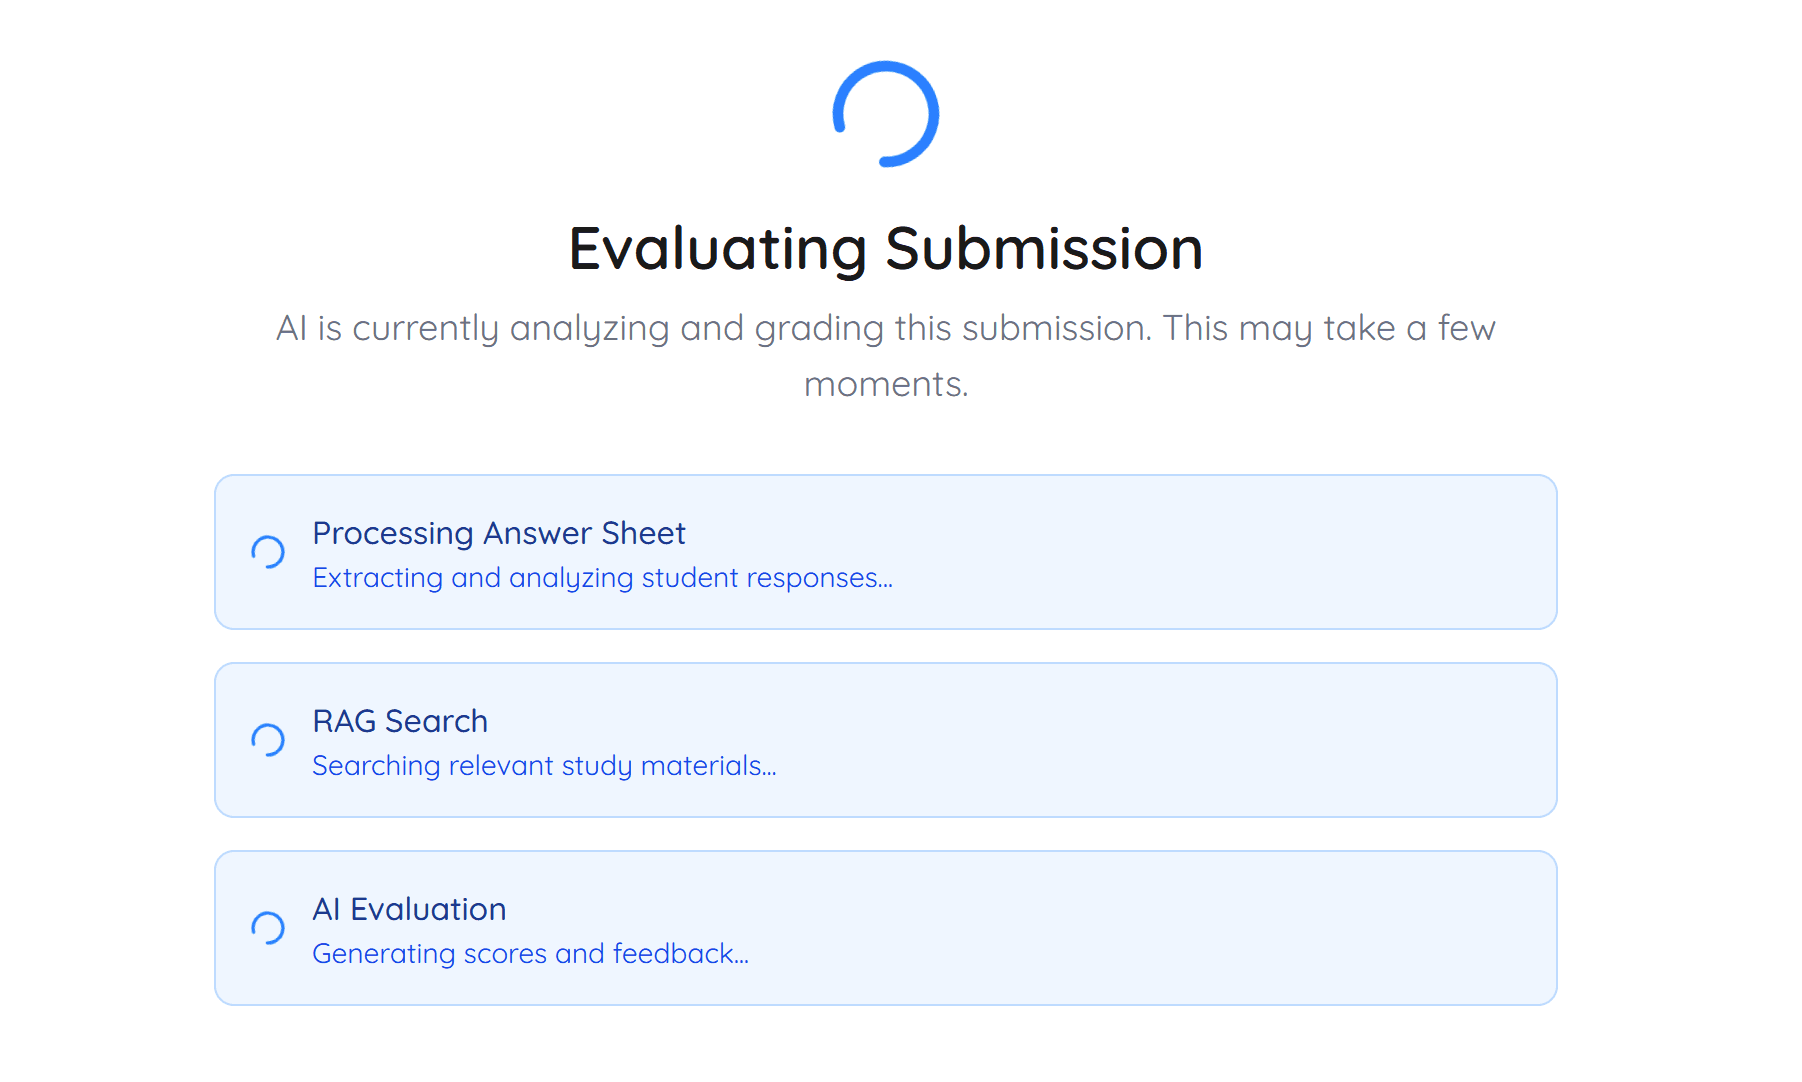This screenshot has height=1082, width=1802.
Task: Click "Extracting and analyzing student responses..." text
Action: point(602,578)
